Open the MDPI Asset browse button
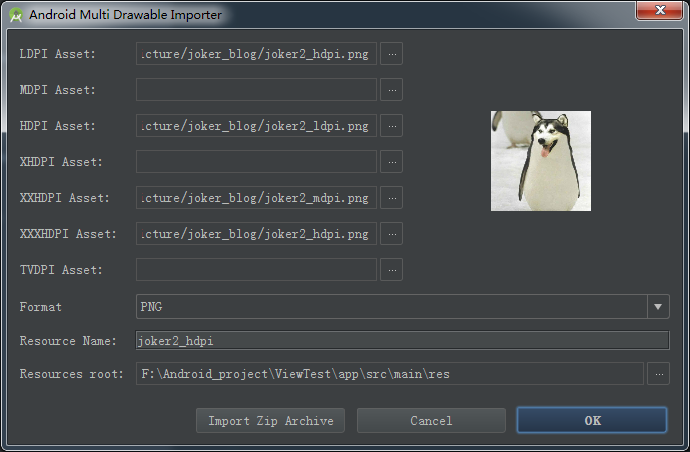The width and height of the screenshot is (690, 452). [392, 90]
